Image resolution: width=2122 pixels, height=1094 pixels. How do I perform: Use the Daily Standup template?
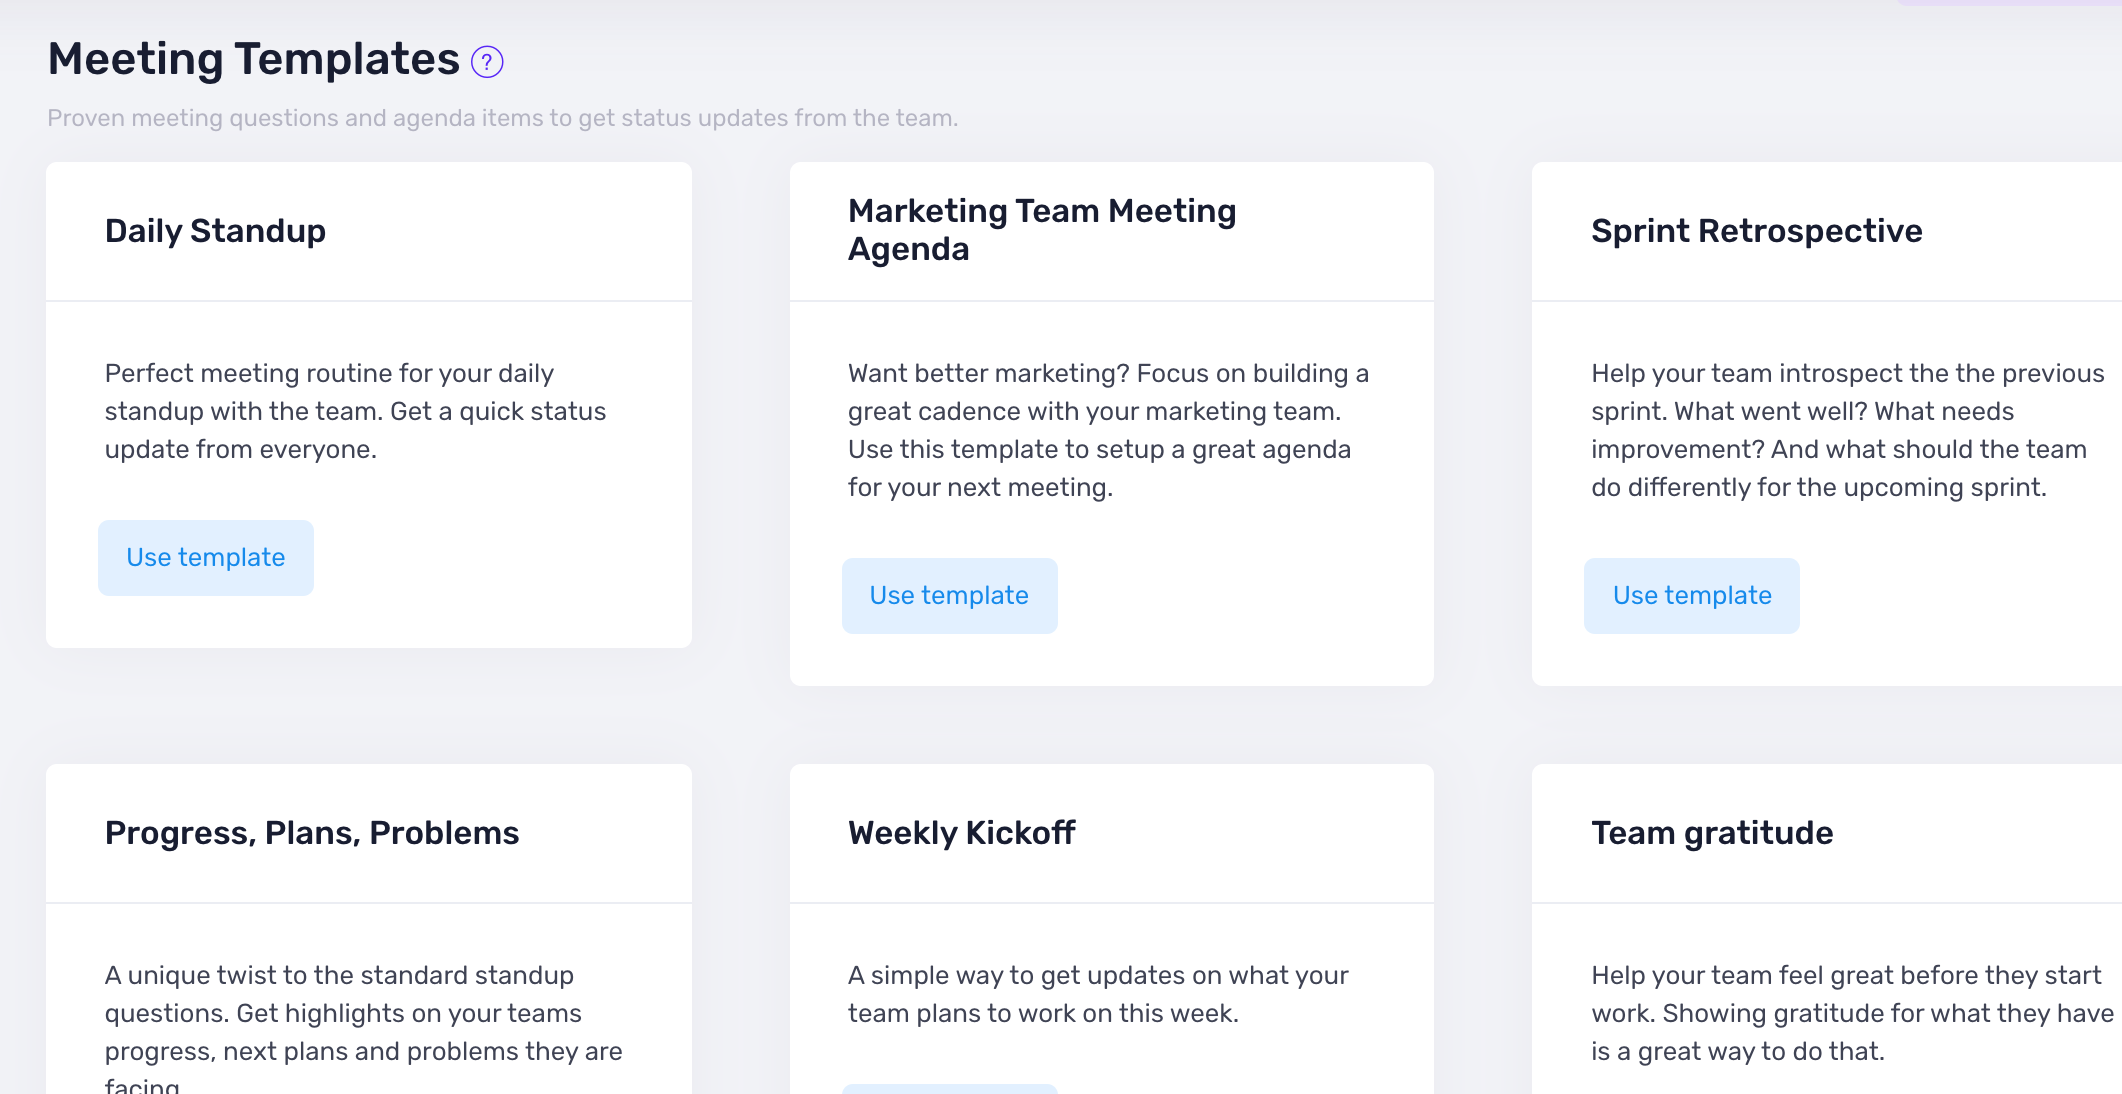[206, 557]
